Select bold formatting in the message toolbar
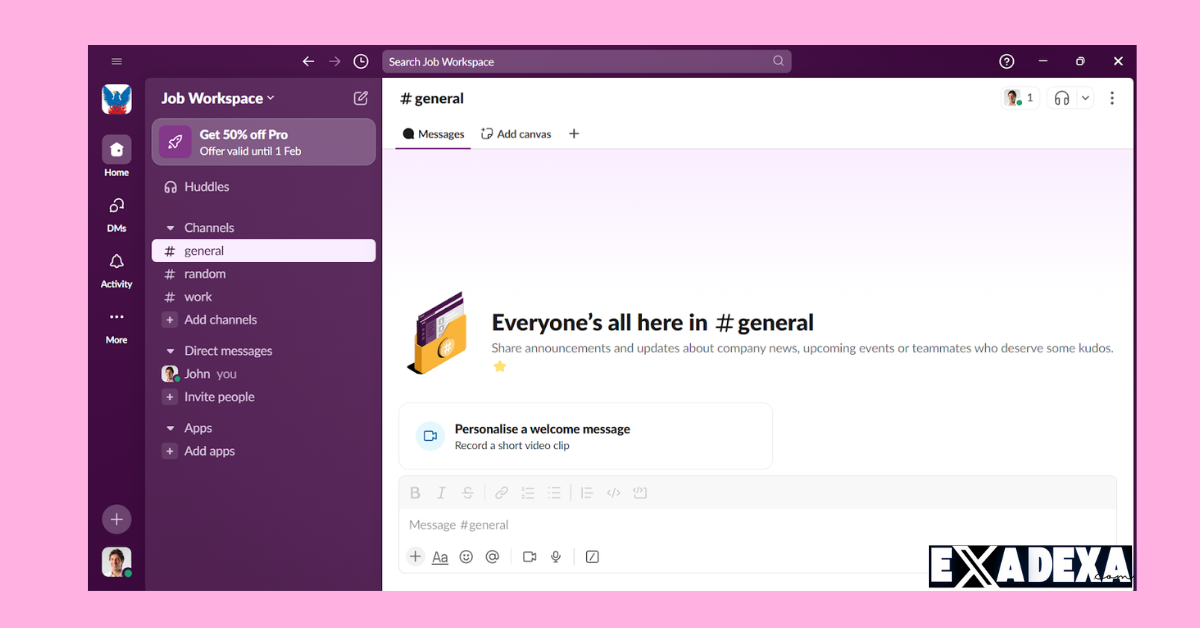 415,492
